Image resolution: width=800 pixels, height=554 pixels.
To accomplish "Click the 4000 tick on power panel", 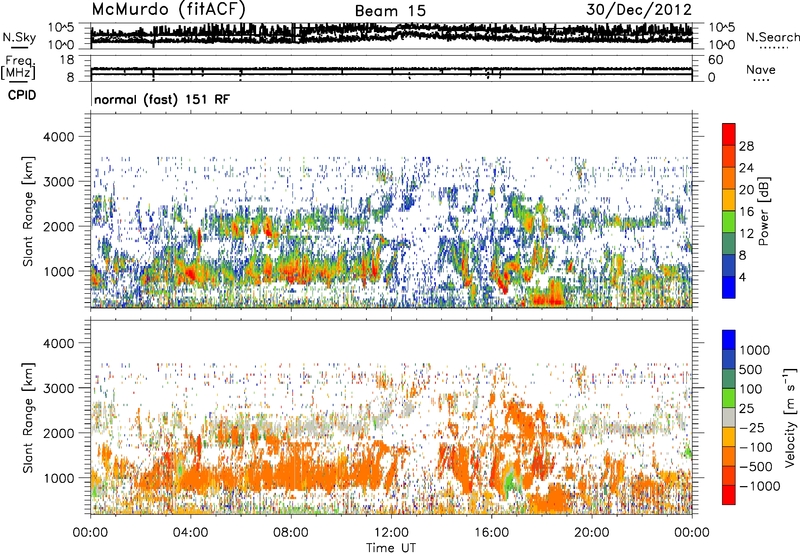I will tap(61, 137).
